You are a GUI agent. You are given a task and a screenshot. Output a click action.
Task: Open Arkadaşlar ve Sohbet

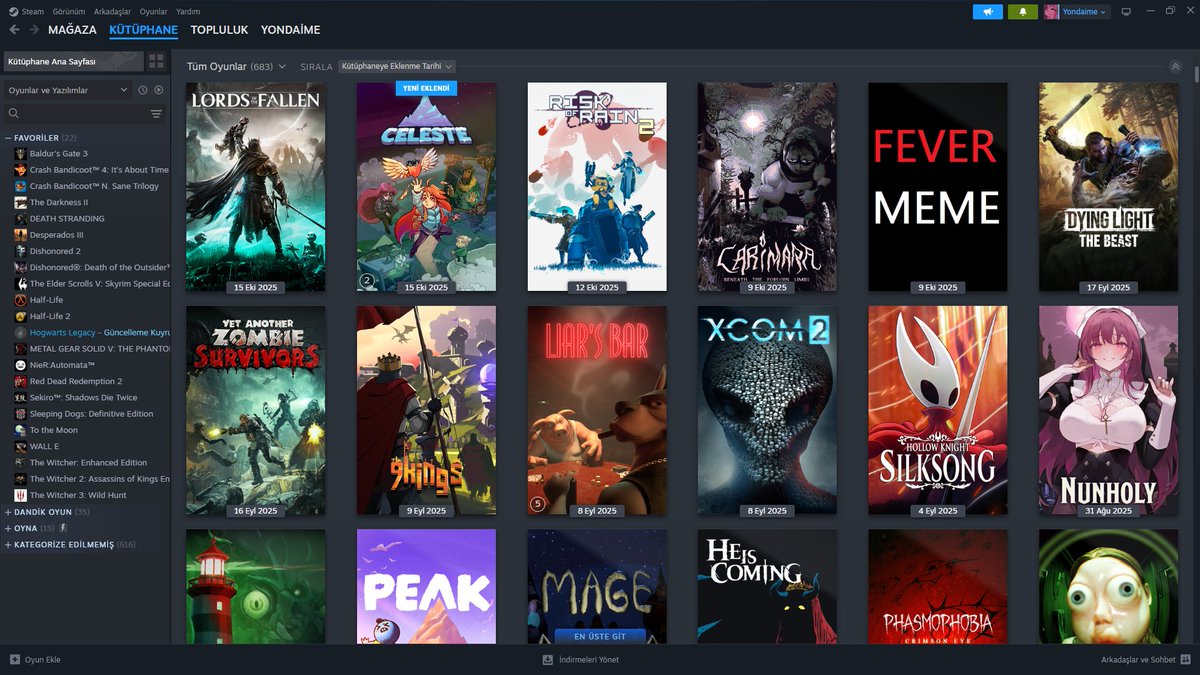[1137, 660]
